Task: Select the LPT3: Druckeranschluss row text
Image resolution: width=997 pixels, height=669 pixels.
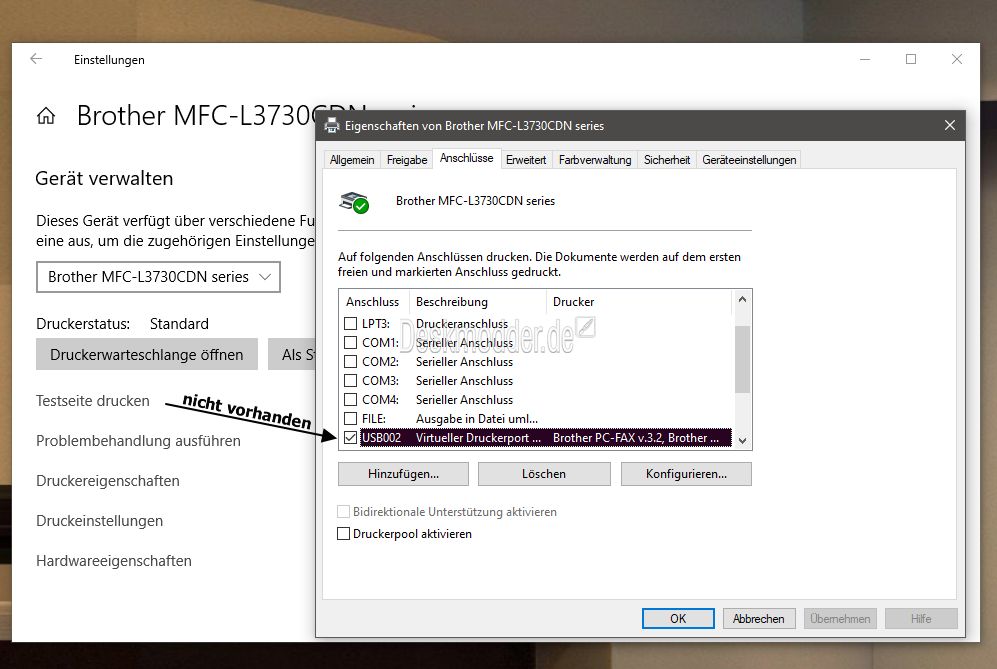Action: pyautogui.click(x=435, y=324)
